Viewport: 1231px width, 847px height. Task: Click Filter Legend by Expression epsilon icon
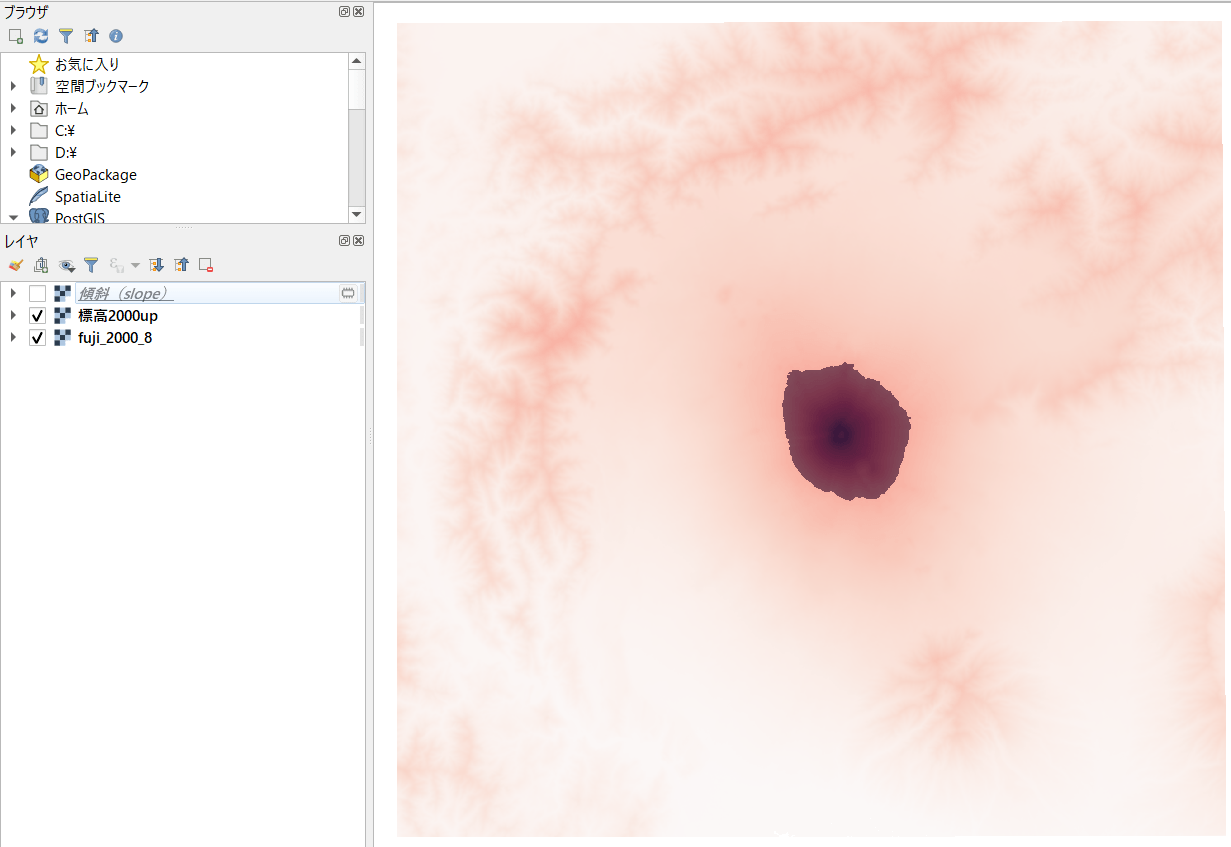(117, 265)
